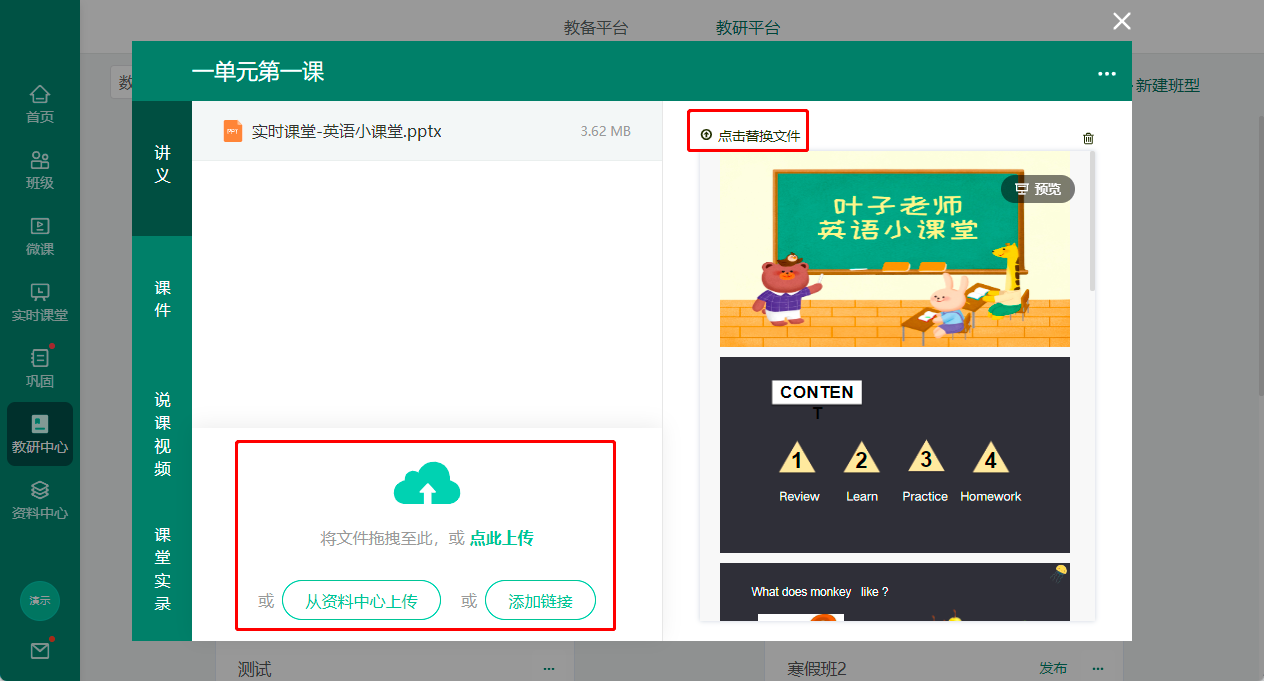1264x681 pixels.
Task: Open three-dot menu for 测试 card
Action: click(549, 668)
